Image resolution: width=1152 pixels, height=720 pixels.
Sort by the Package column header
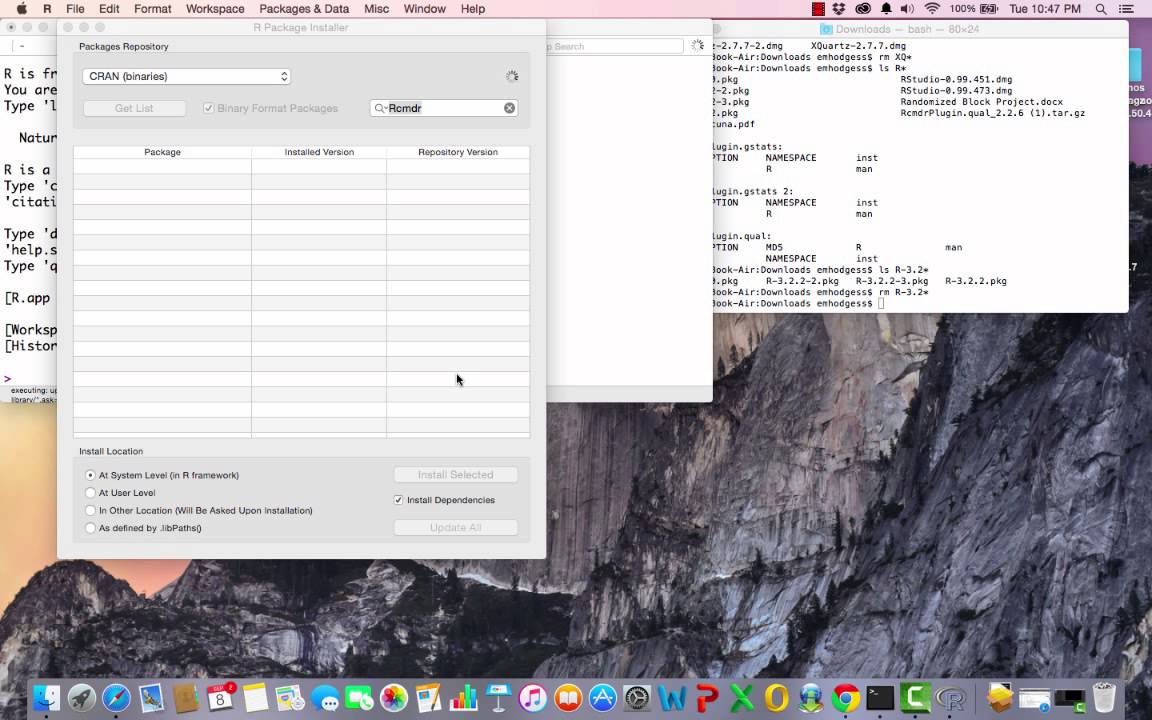(x=162, y=152)
